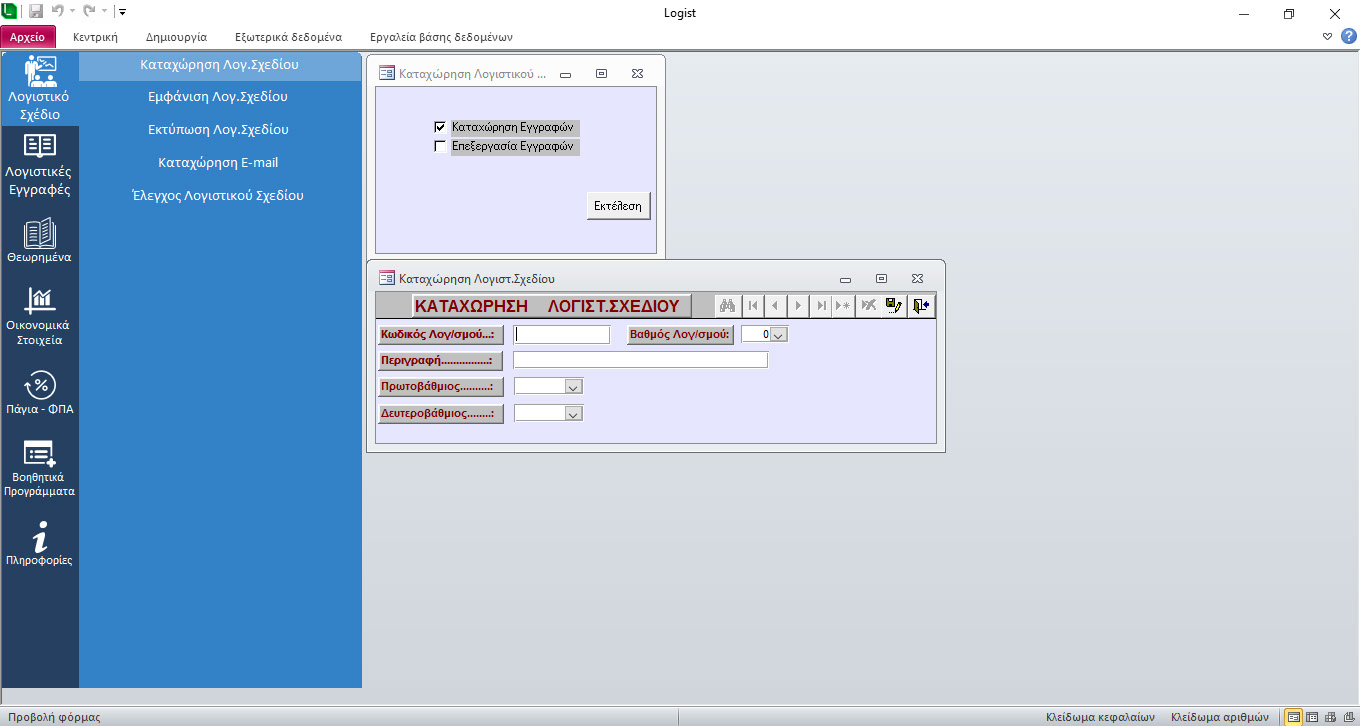
Task: Click the save record floppy-pencil icon
Action: coord(894,306)
